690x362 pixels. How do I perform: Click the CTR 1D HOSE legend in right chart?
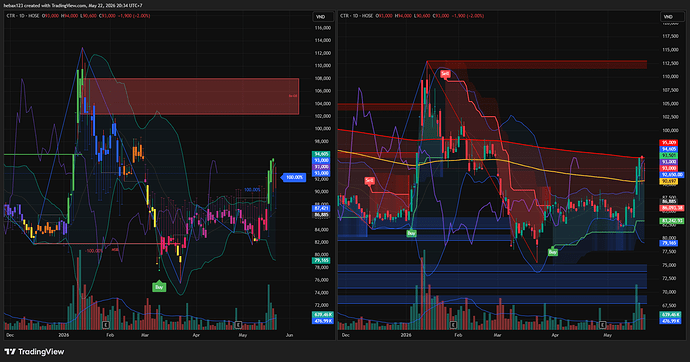coord(357,16)
